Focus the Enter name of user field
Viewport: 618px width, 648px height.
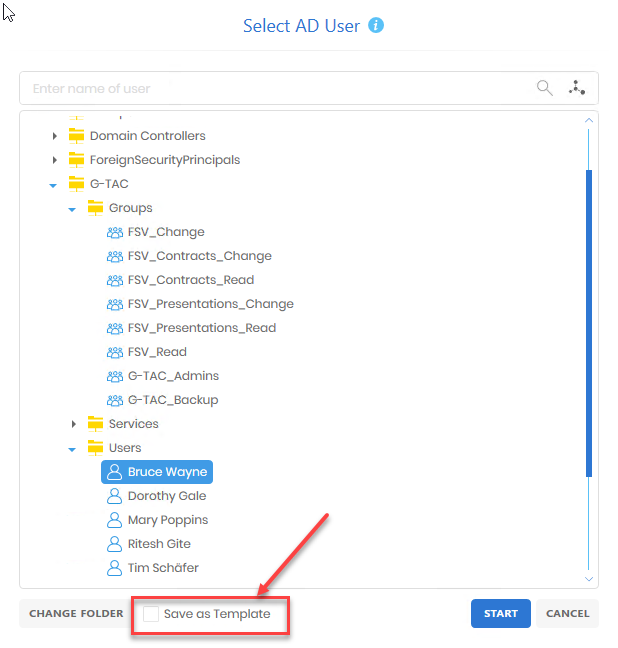click(270, 88)
